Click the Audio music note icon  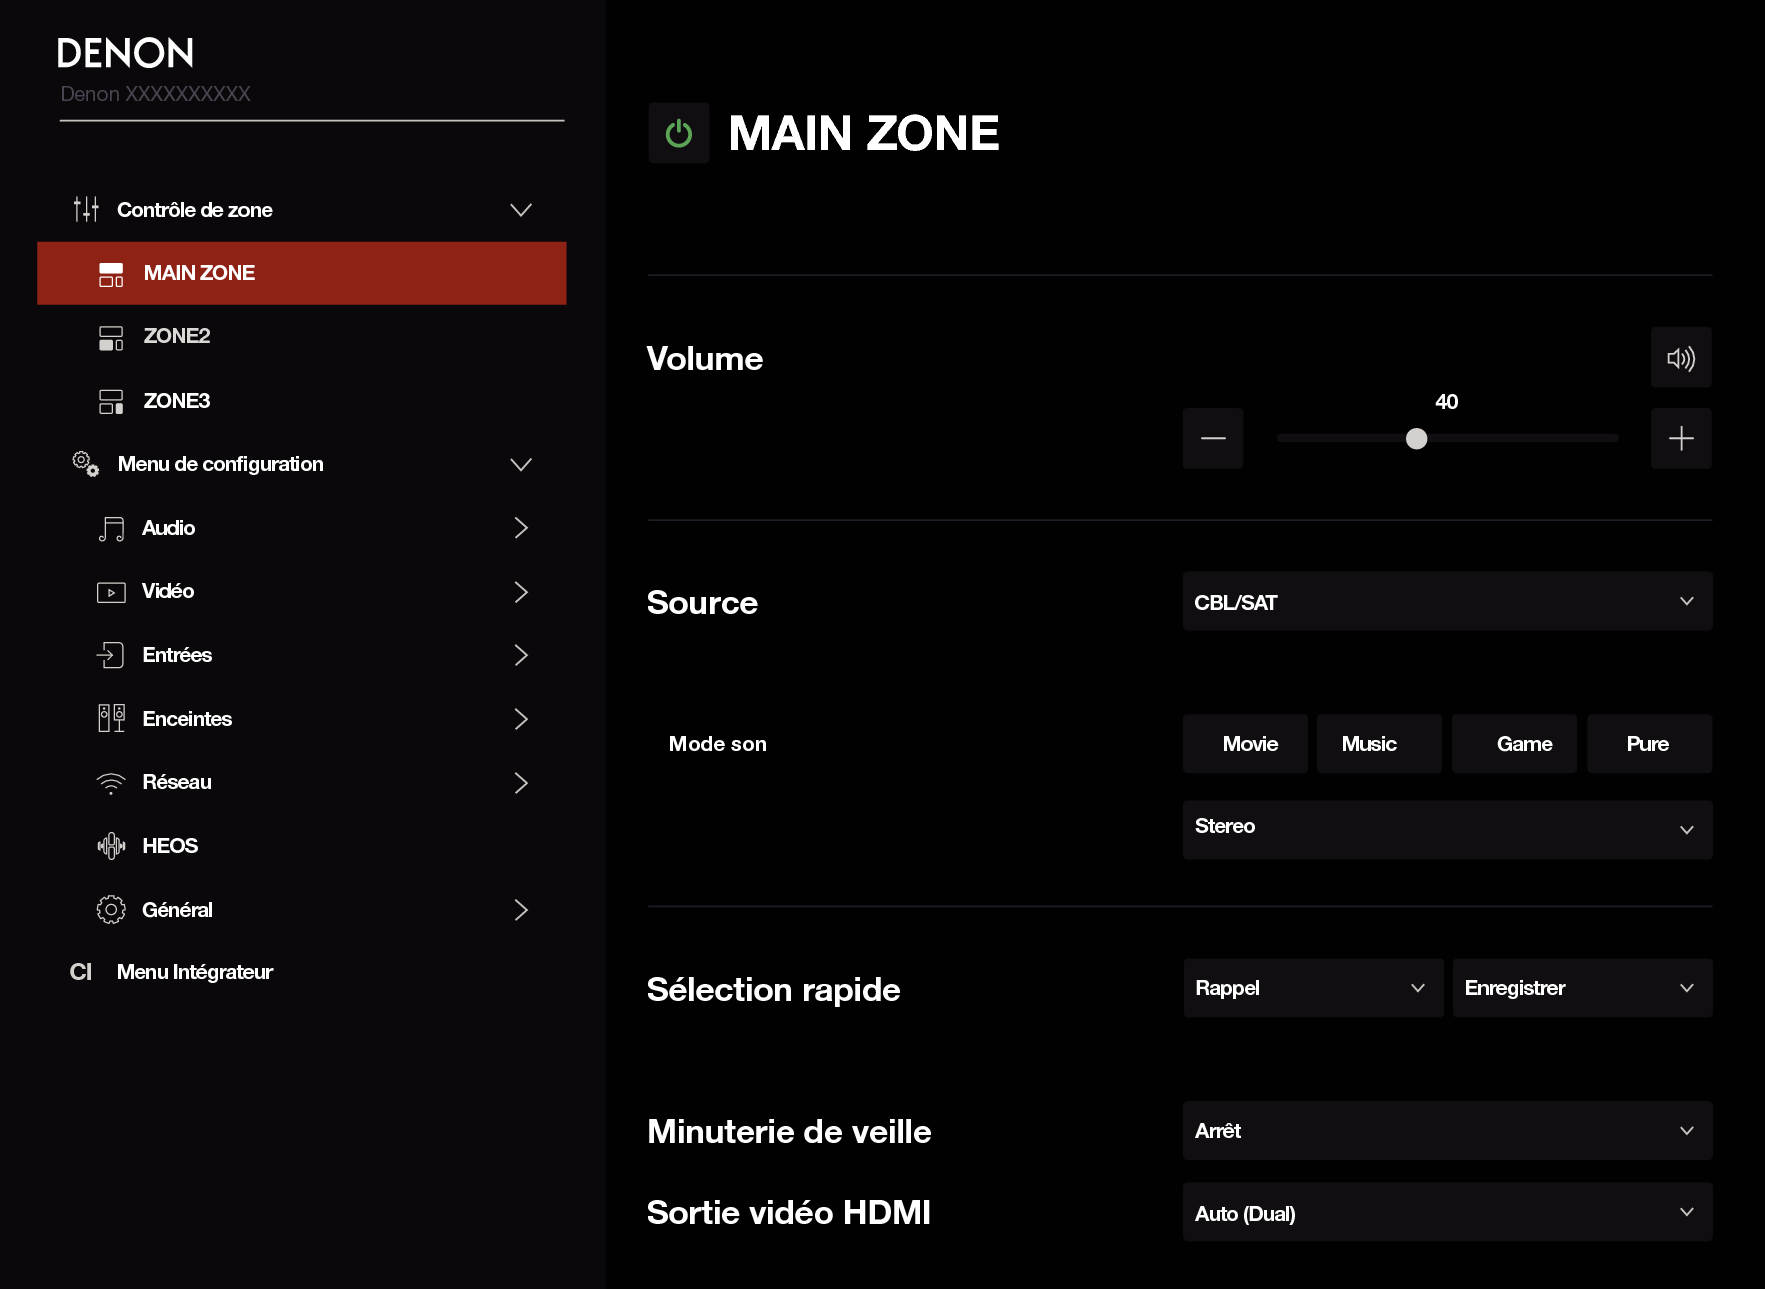pyautogui.click(x=111, y=528)
